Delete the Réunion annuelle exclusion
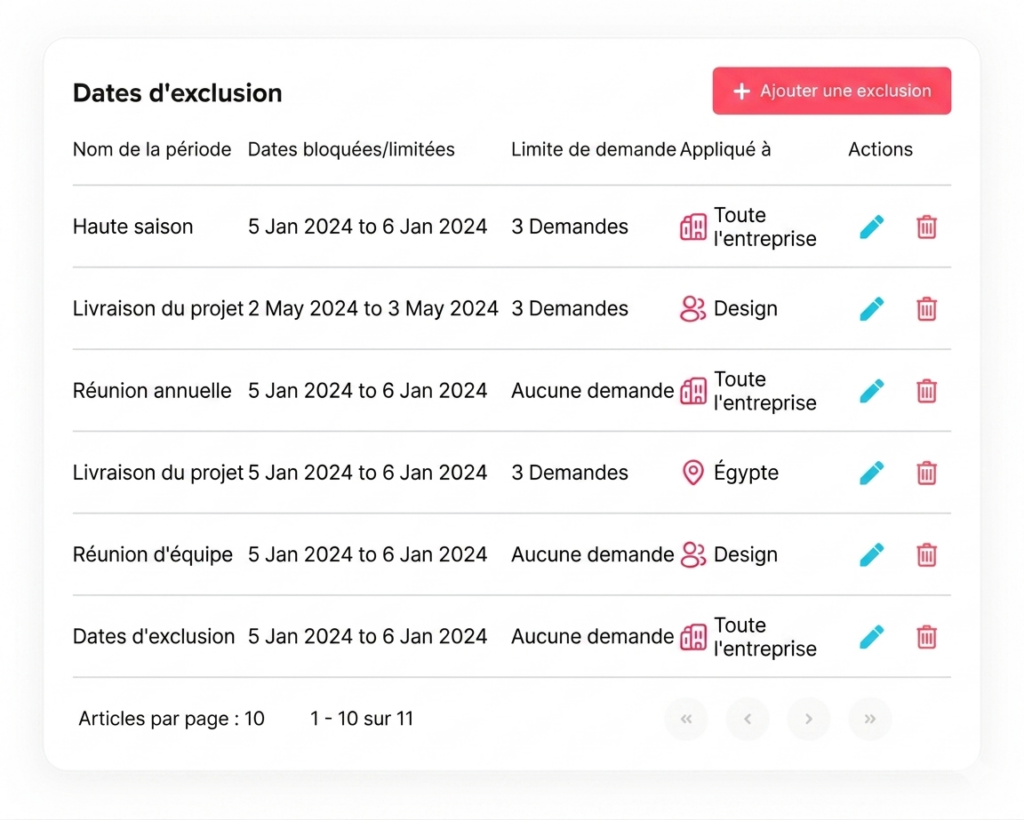The image size is (1024, 820). [927, 391]
